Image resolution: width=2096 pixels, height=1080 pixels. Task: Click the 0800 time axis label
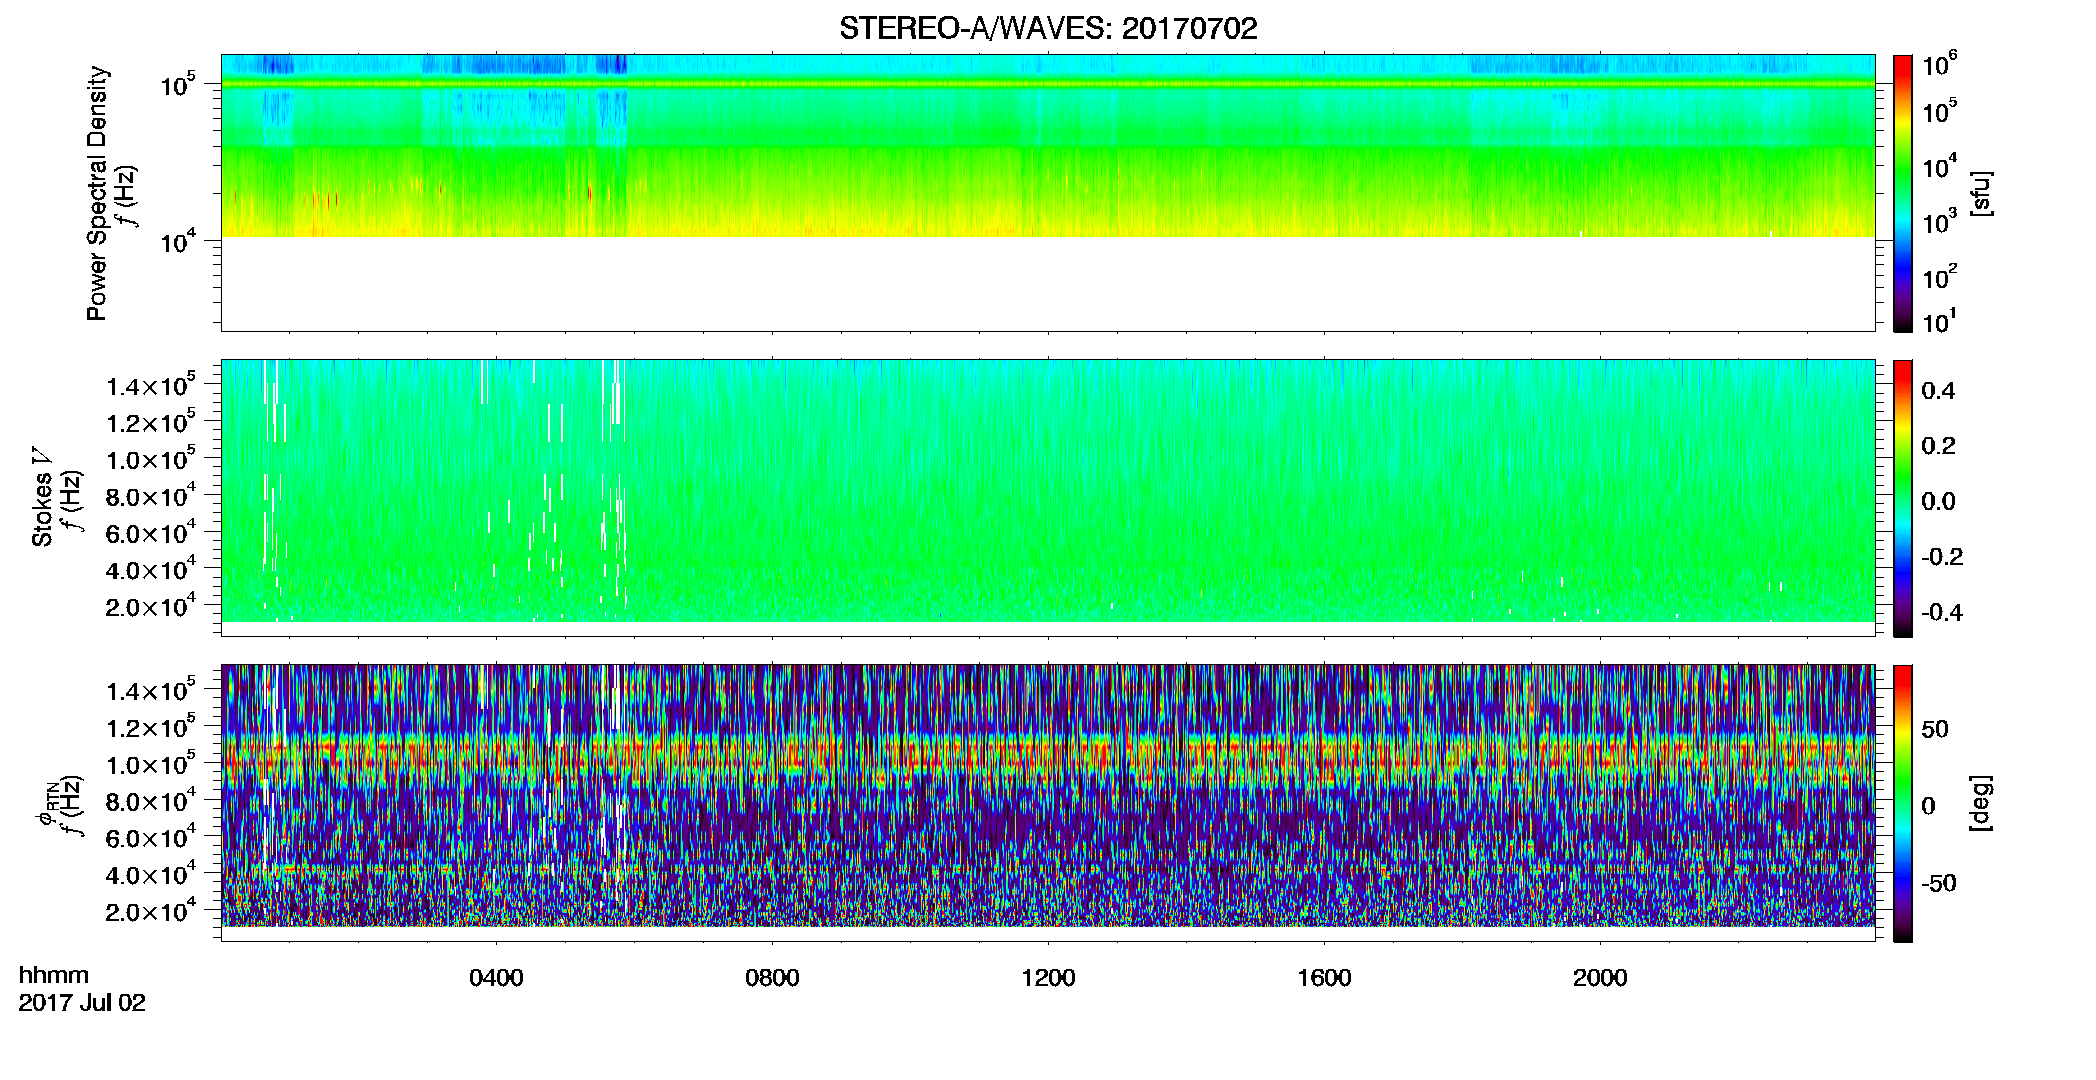[772, 978]
